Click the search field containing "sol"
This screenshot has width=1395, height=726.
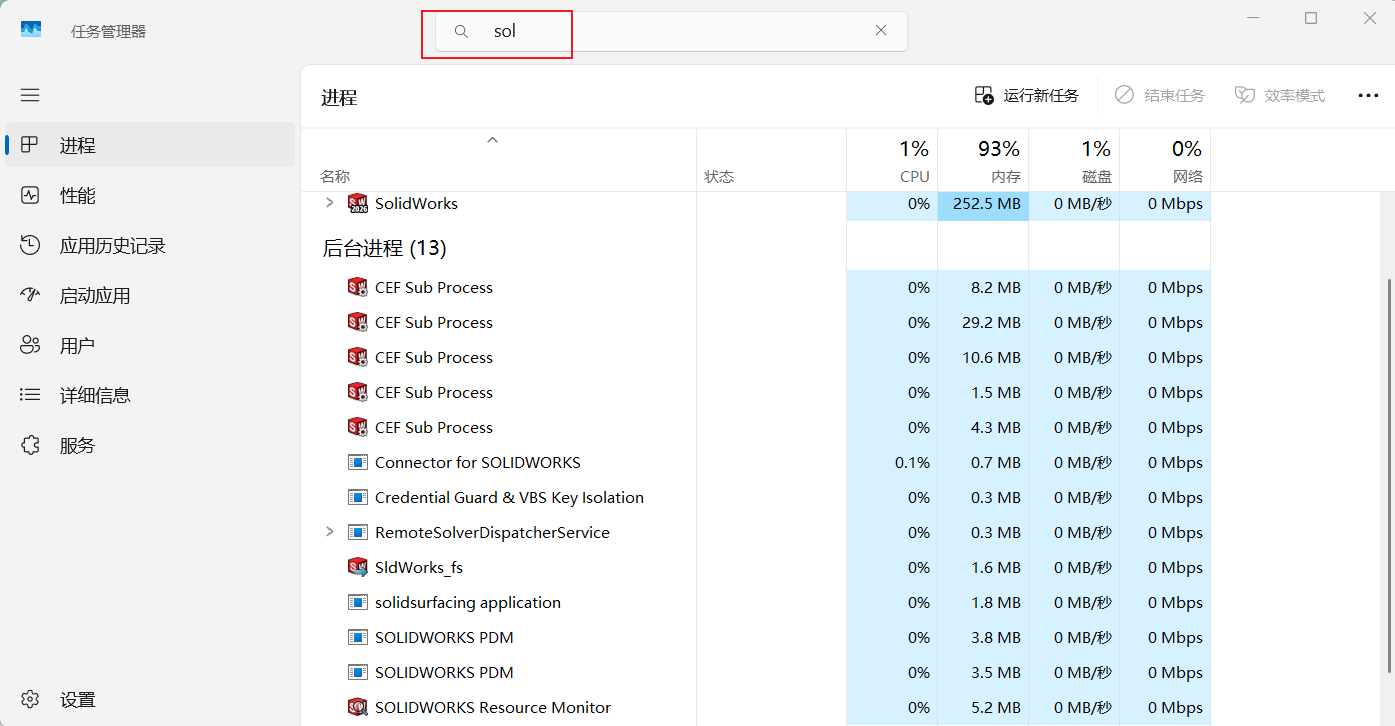(x=671, y=31)
